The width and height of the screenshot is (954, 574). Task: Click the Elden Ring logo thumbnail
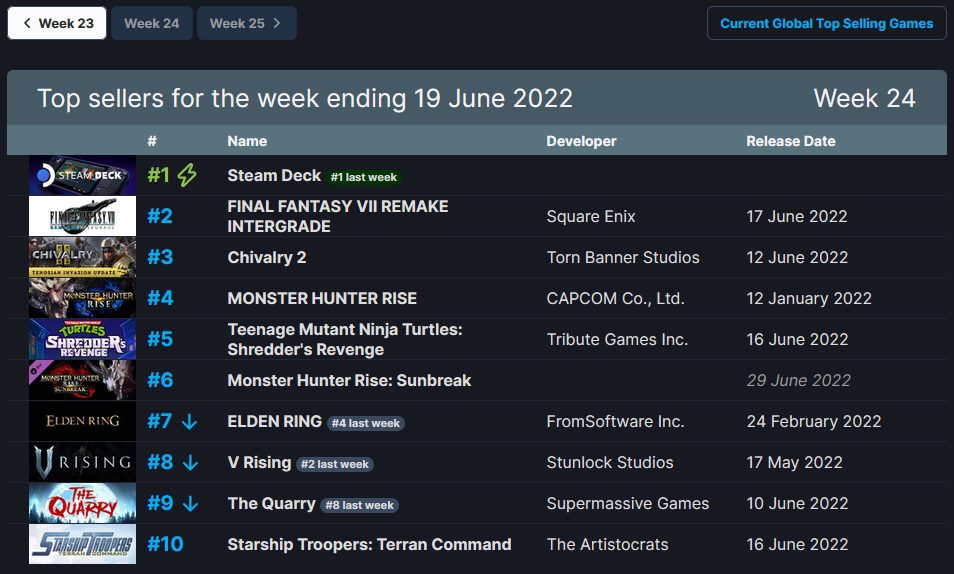pos(82,421)
